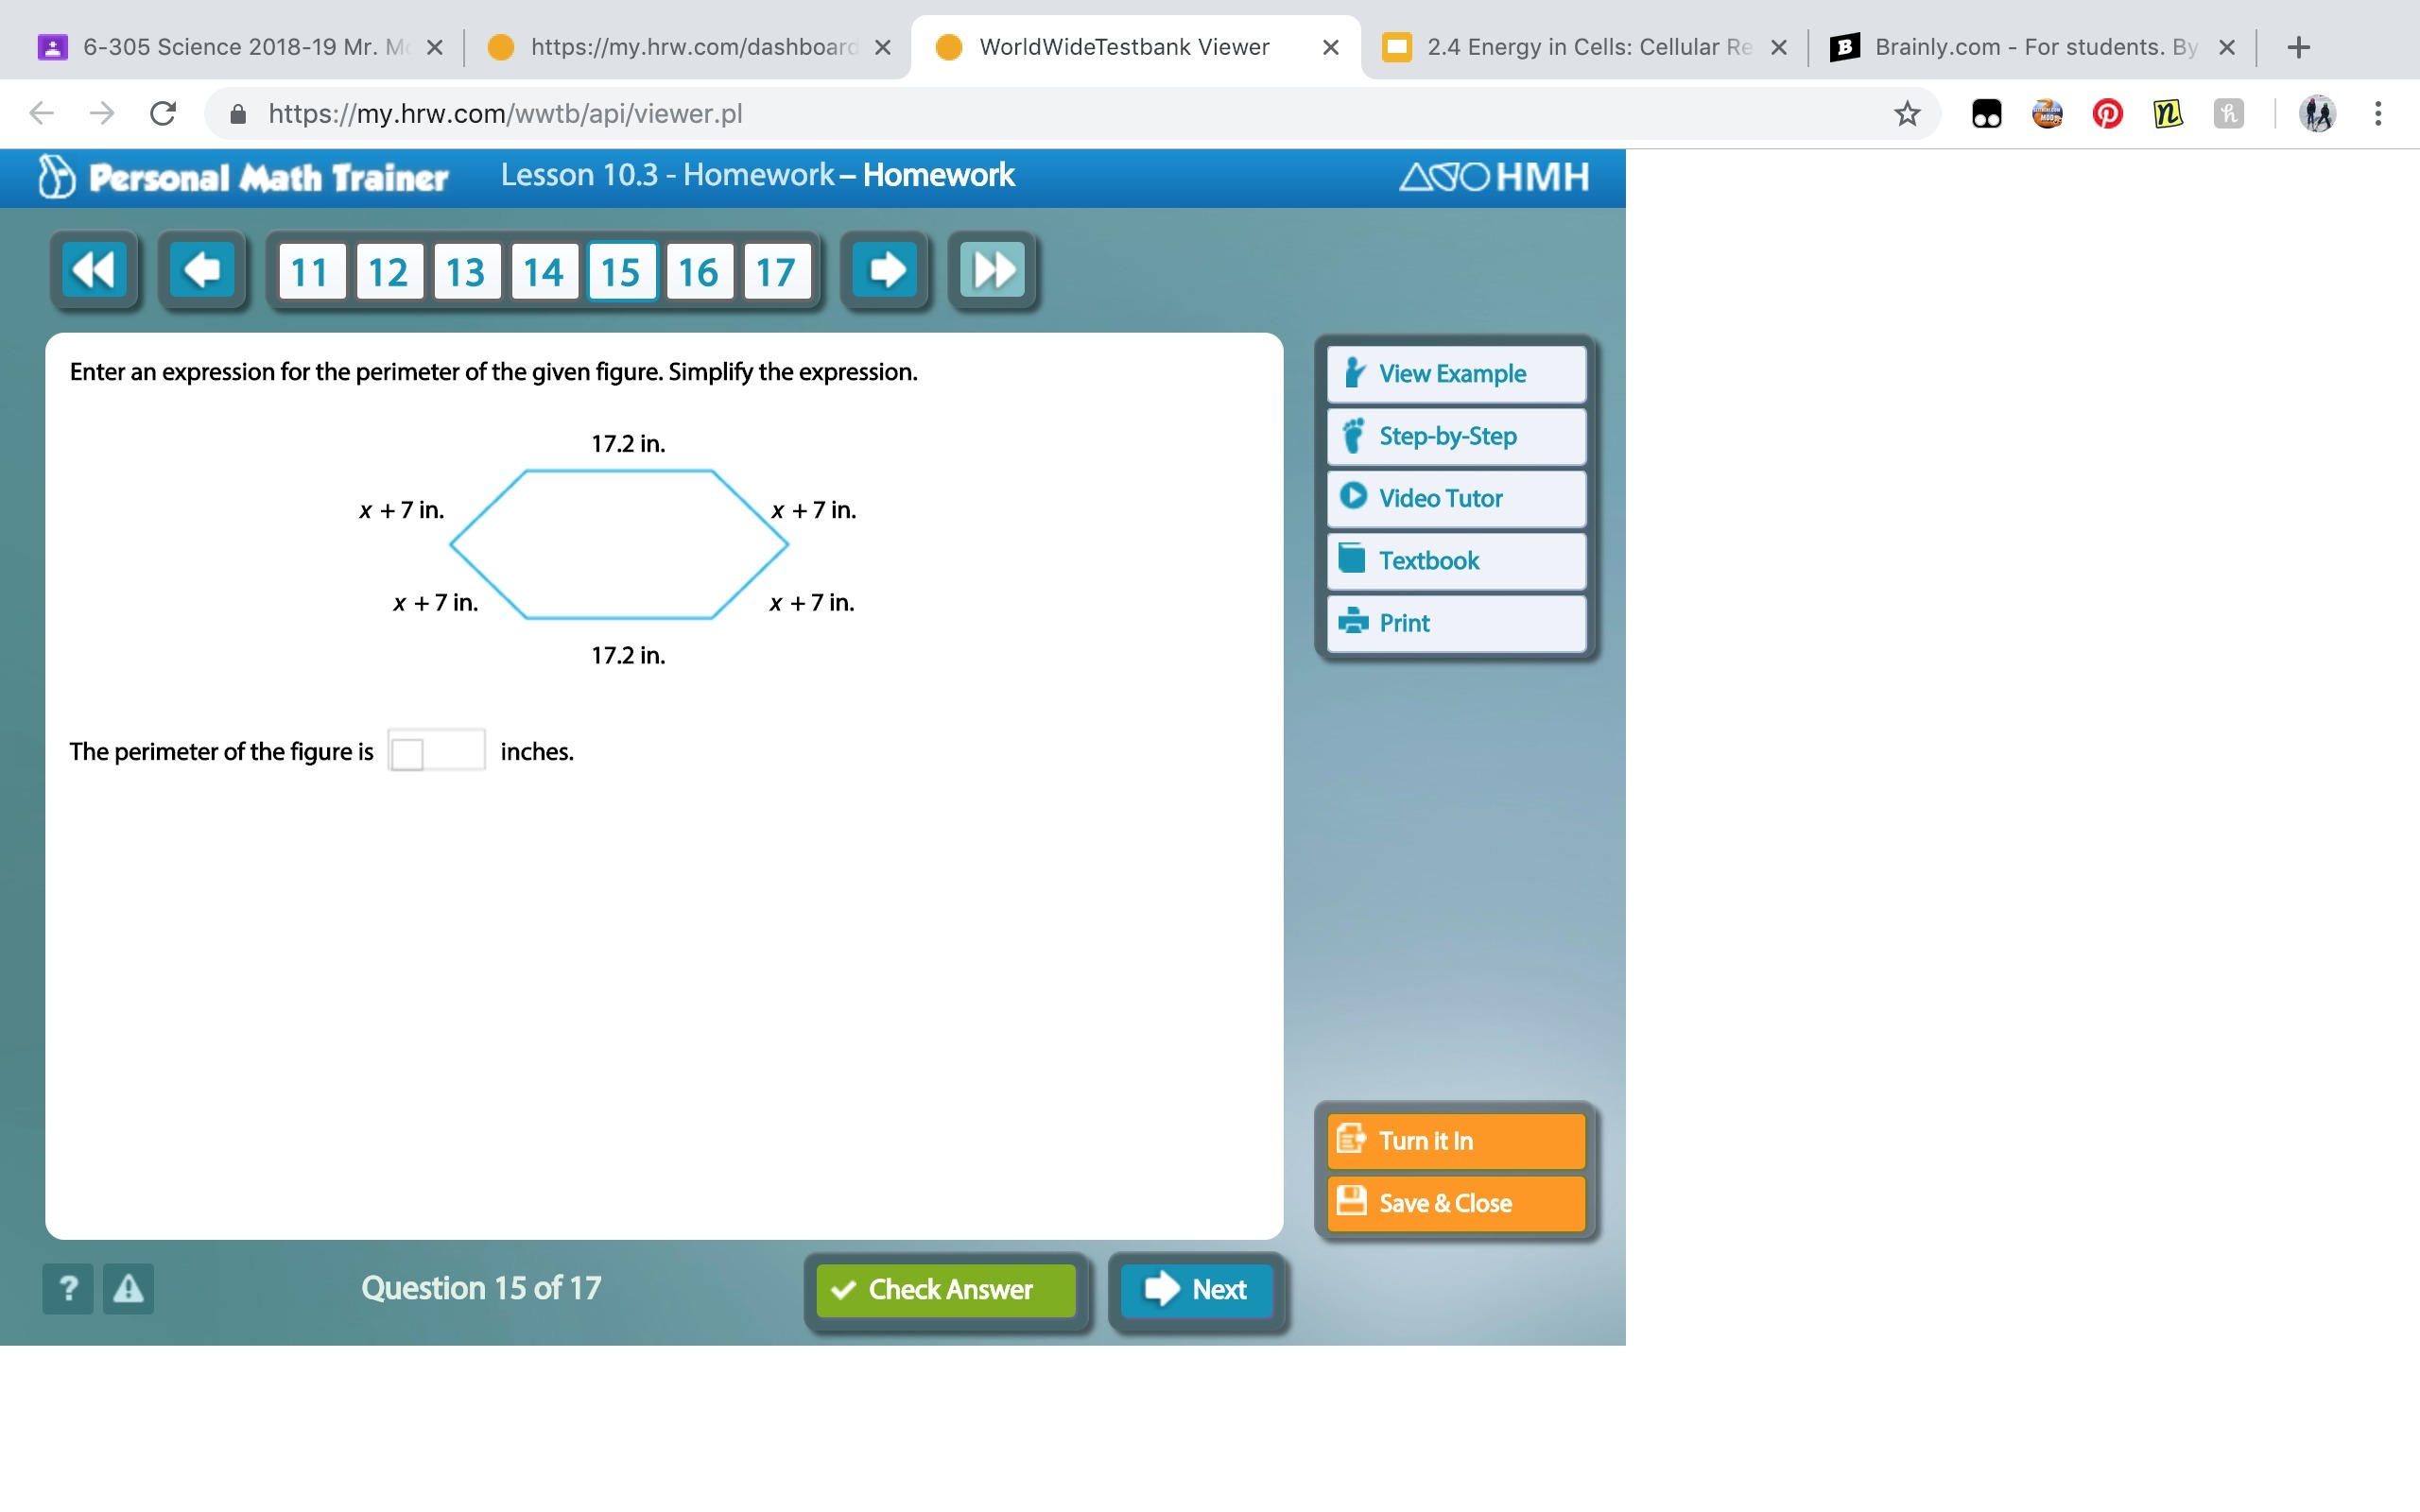Switch to the Brainly.com browser tab
The width and height of the screenshot is (2420, 1512).
(x=2030, y=47)
